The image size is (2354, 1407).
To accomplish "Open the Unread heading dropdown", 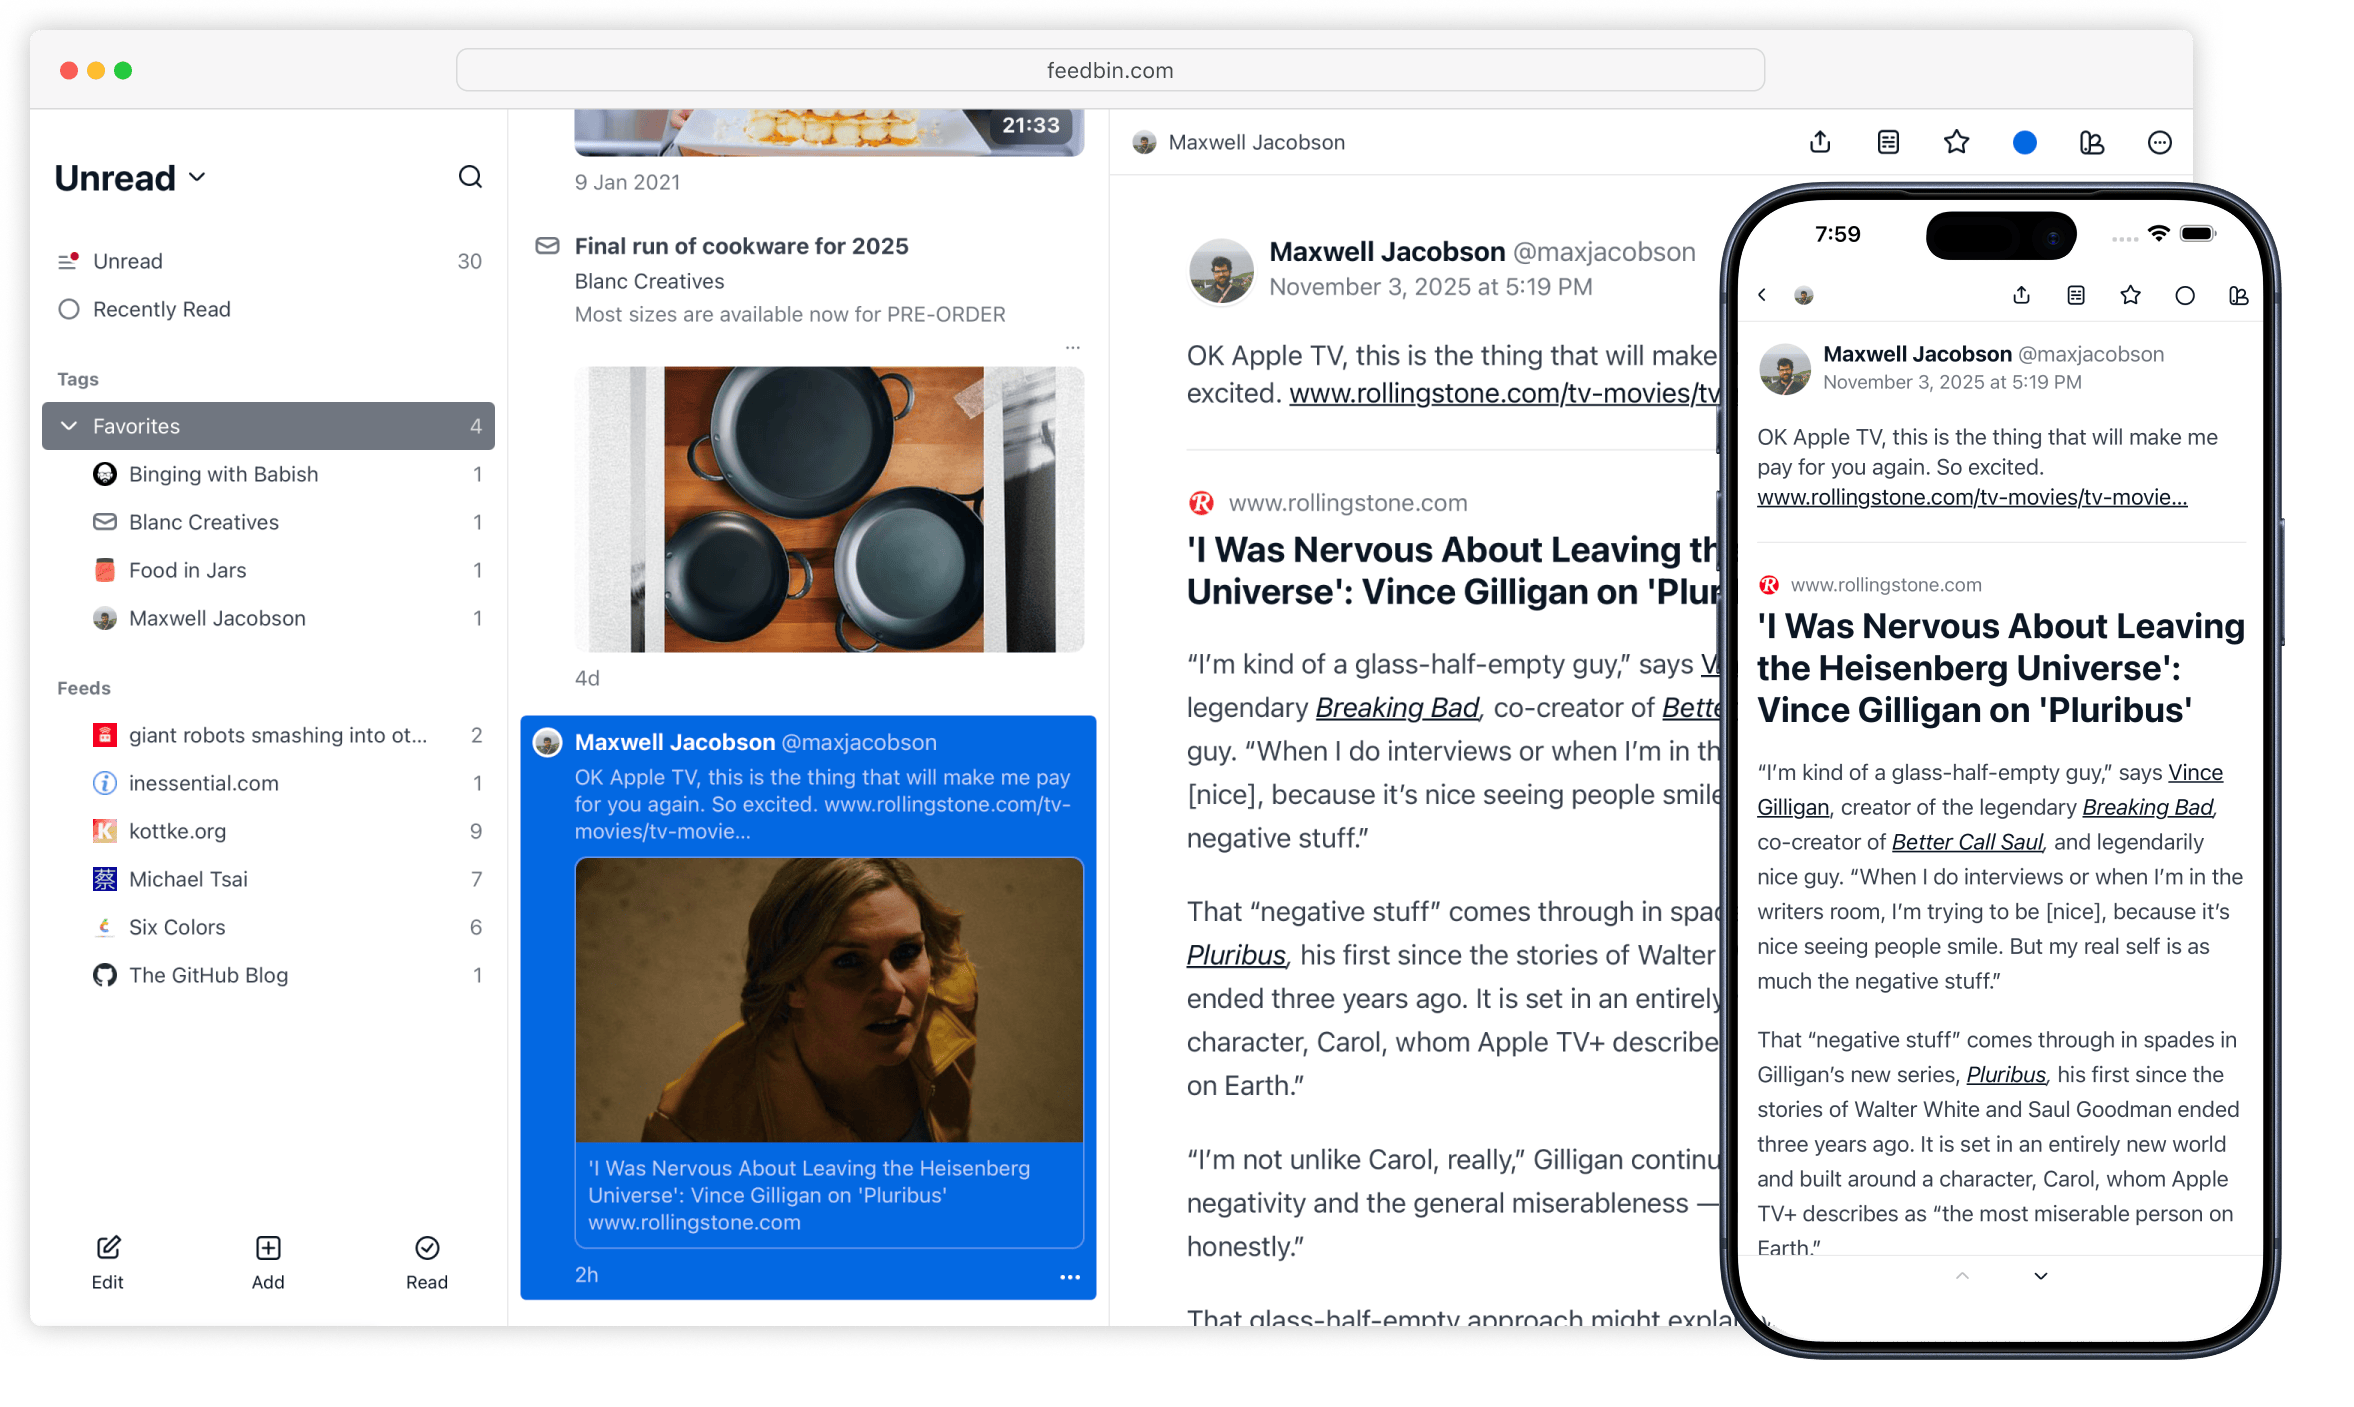I will (x=130, y=178).
